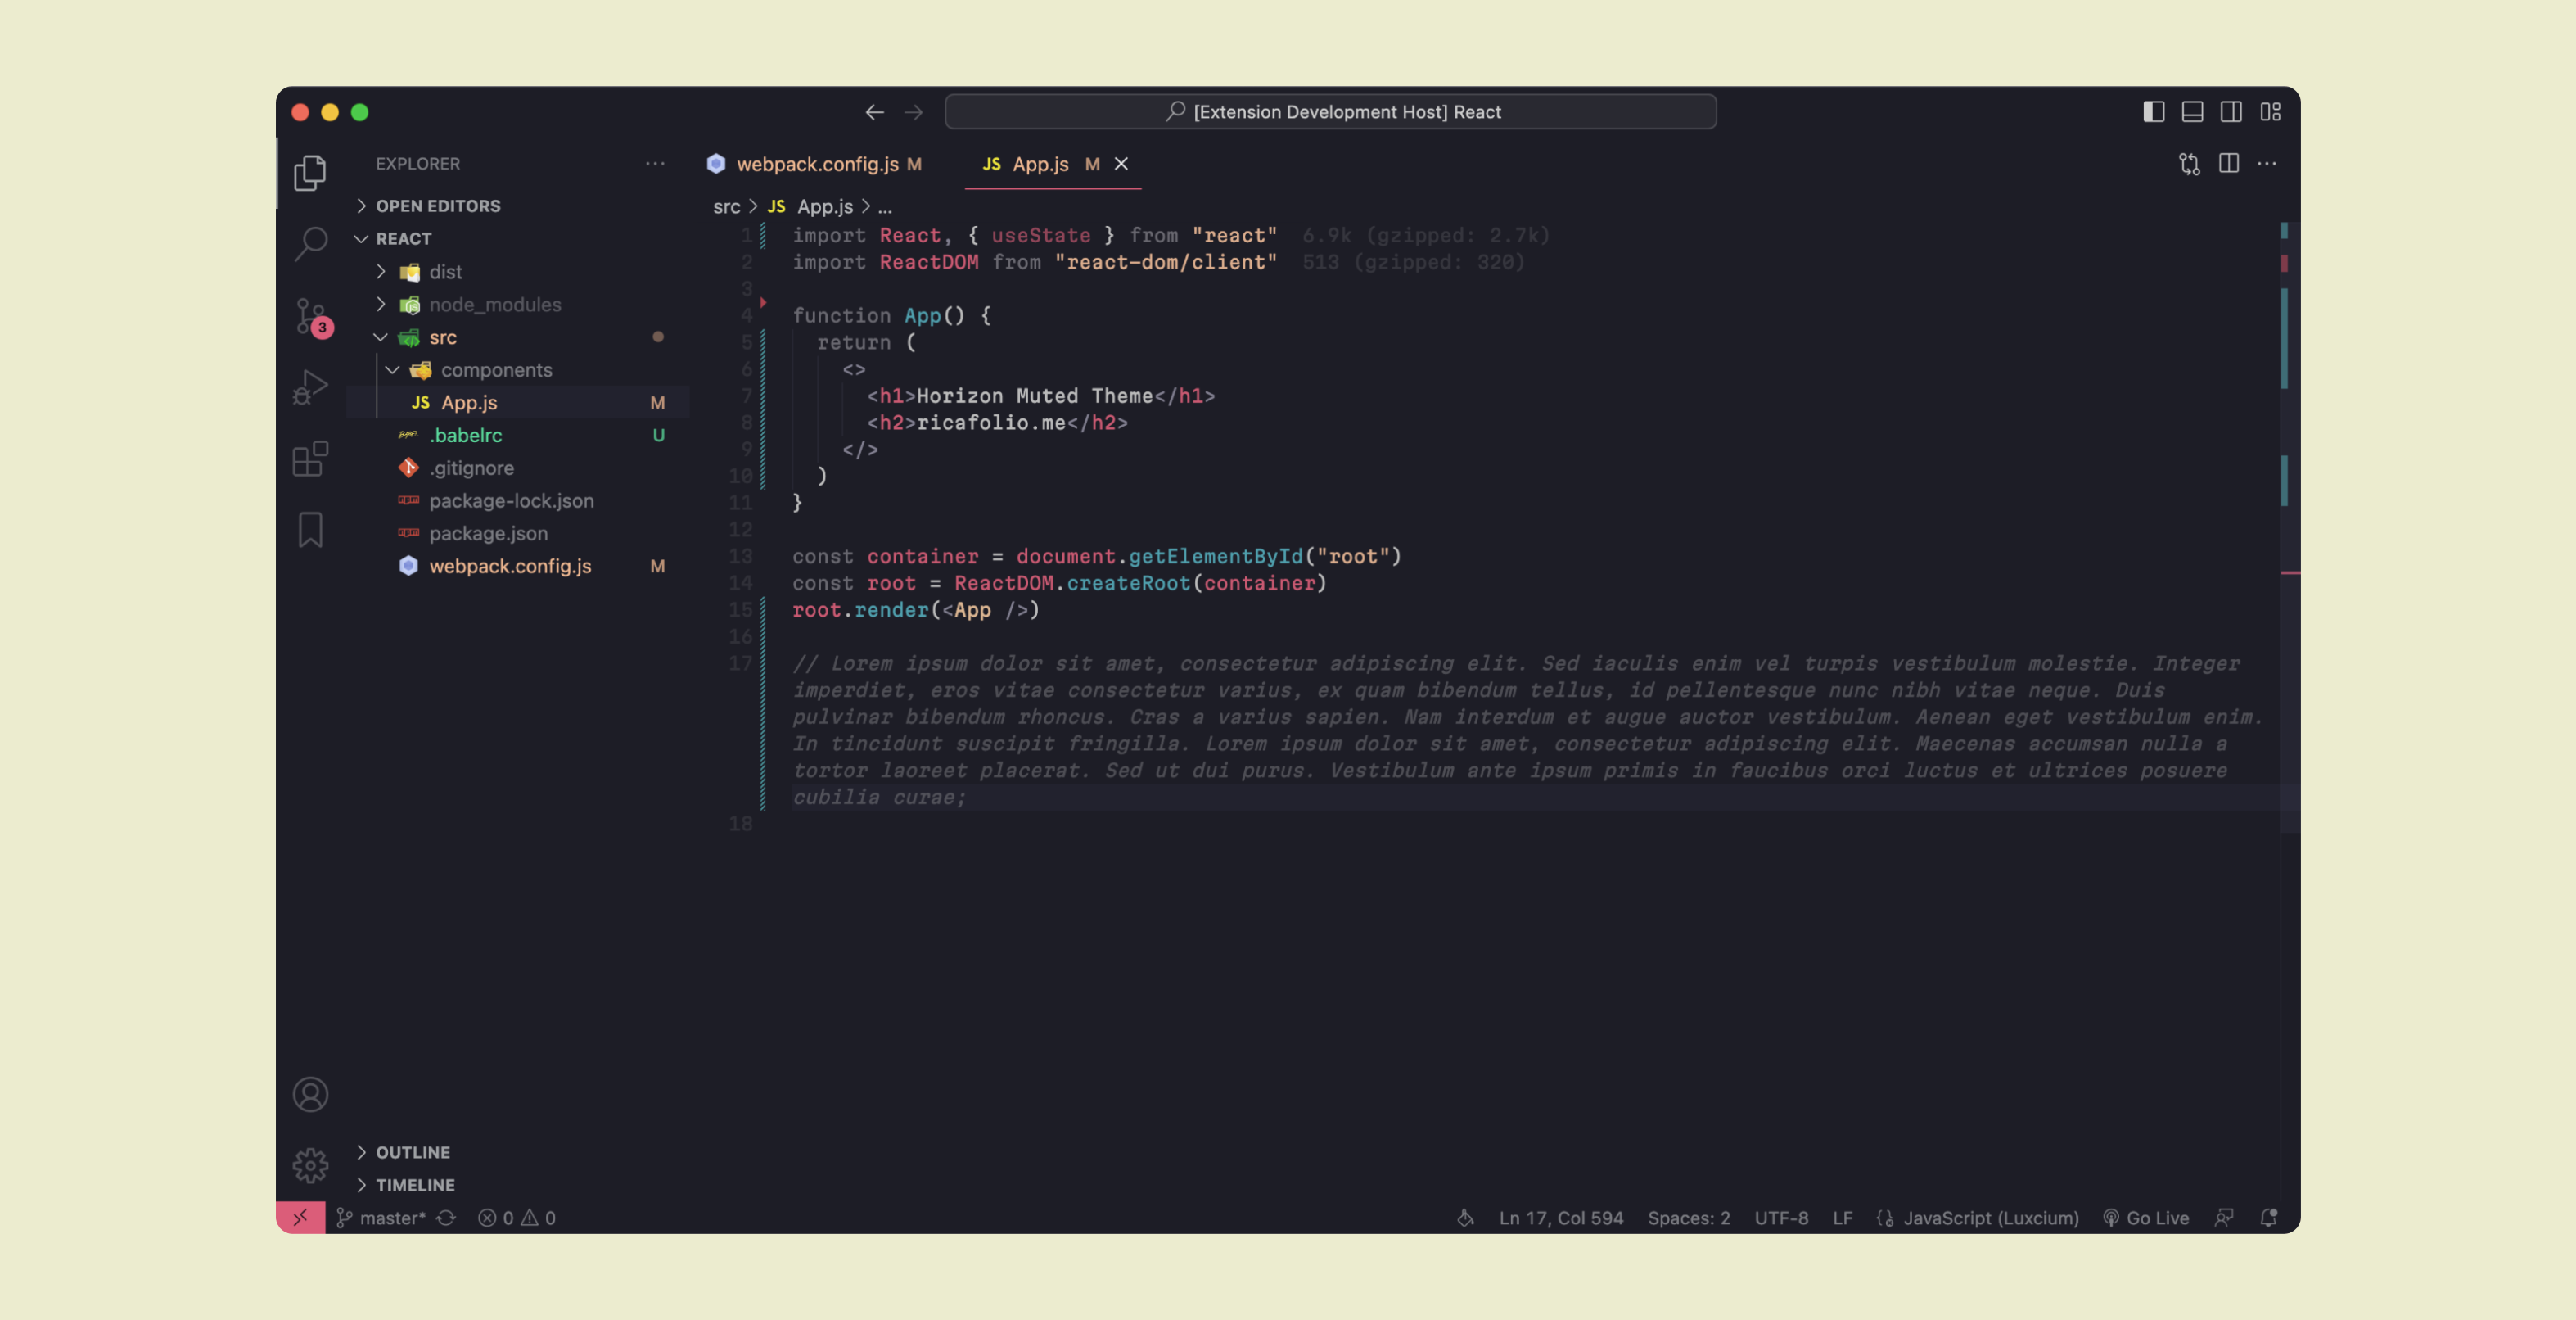Change end of line sequence LF
Screen dimensions: 2576x1320
(x=1842, y=1218)
